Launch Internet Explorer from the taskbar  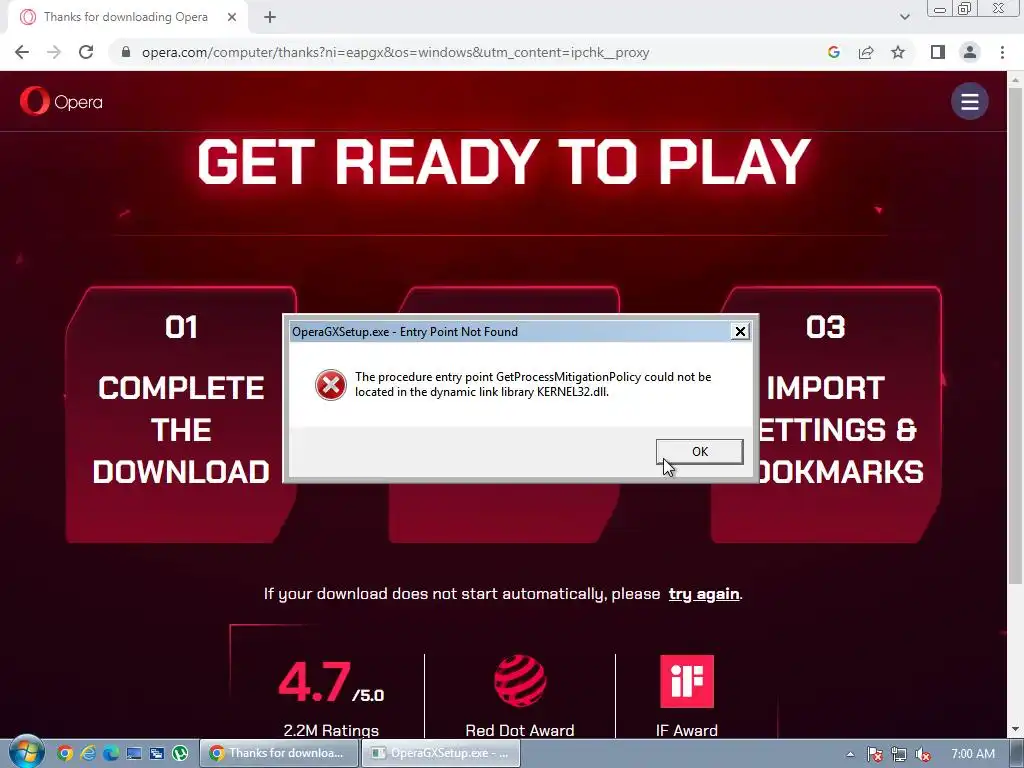(88, 753)
